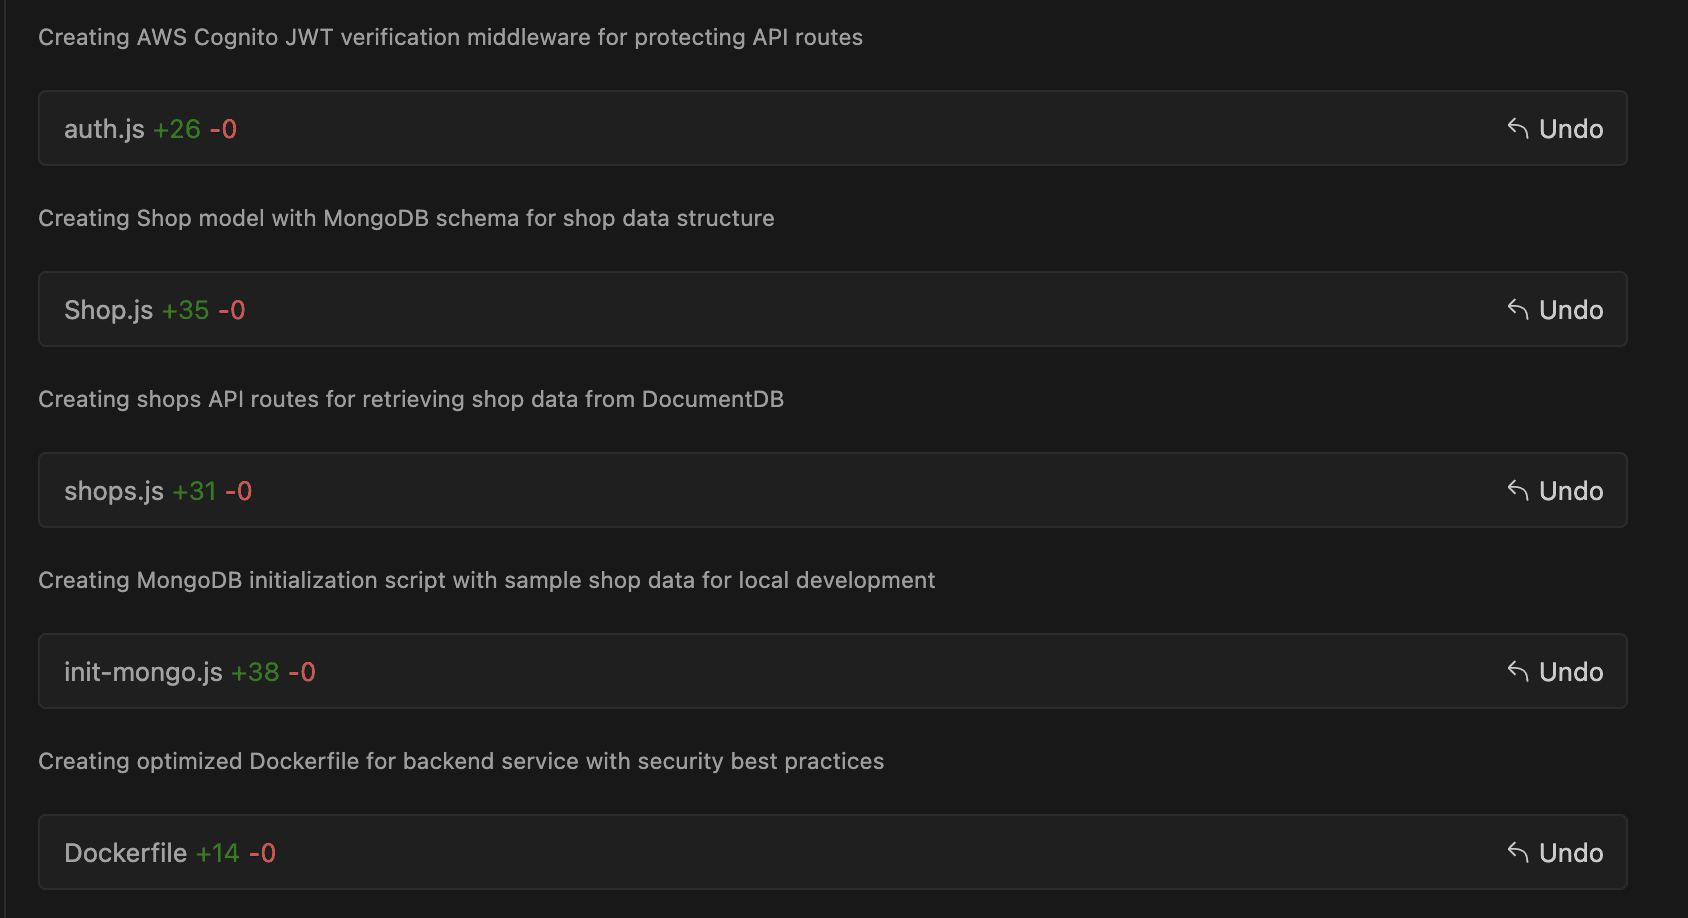
Task: Open the shops.js routes file link
Action: pos(113,491)
